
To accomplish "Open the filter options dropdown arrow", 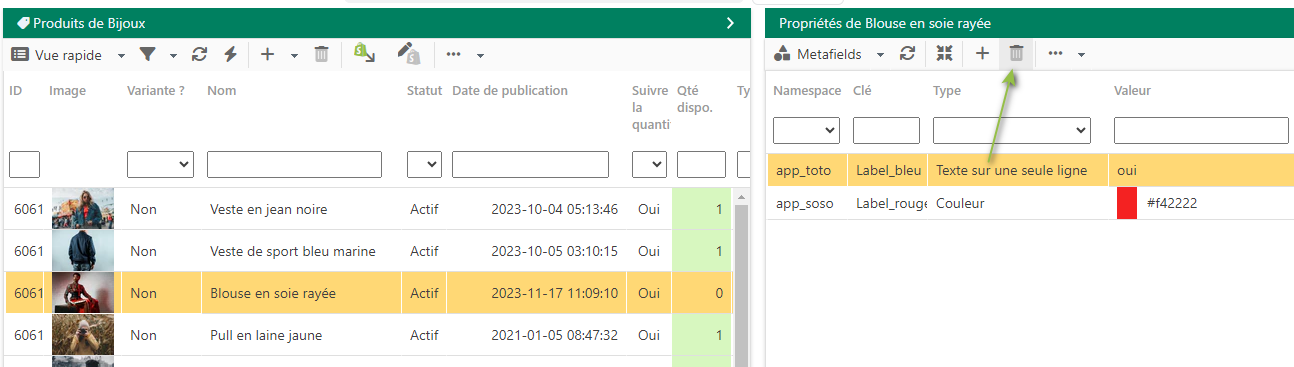I will pos(173,55).
